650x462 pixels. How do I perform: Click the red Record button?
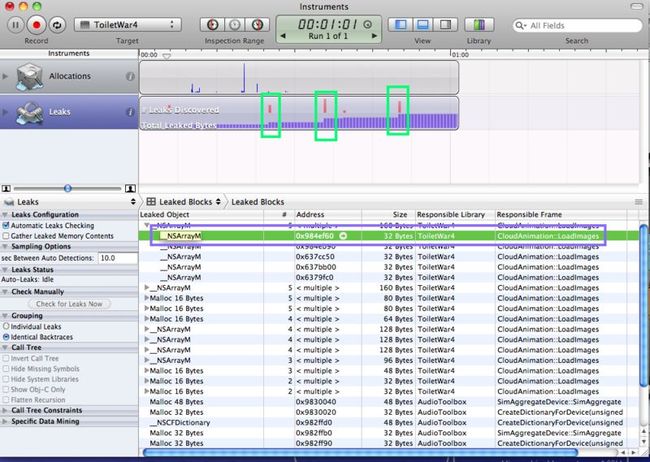(x=36, y=25)
